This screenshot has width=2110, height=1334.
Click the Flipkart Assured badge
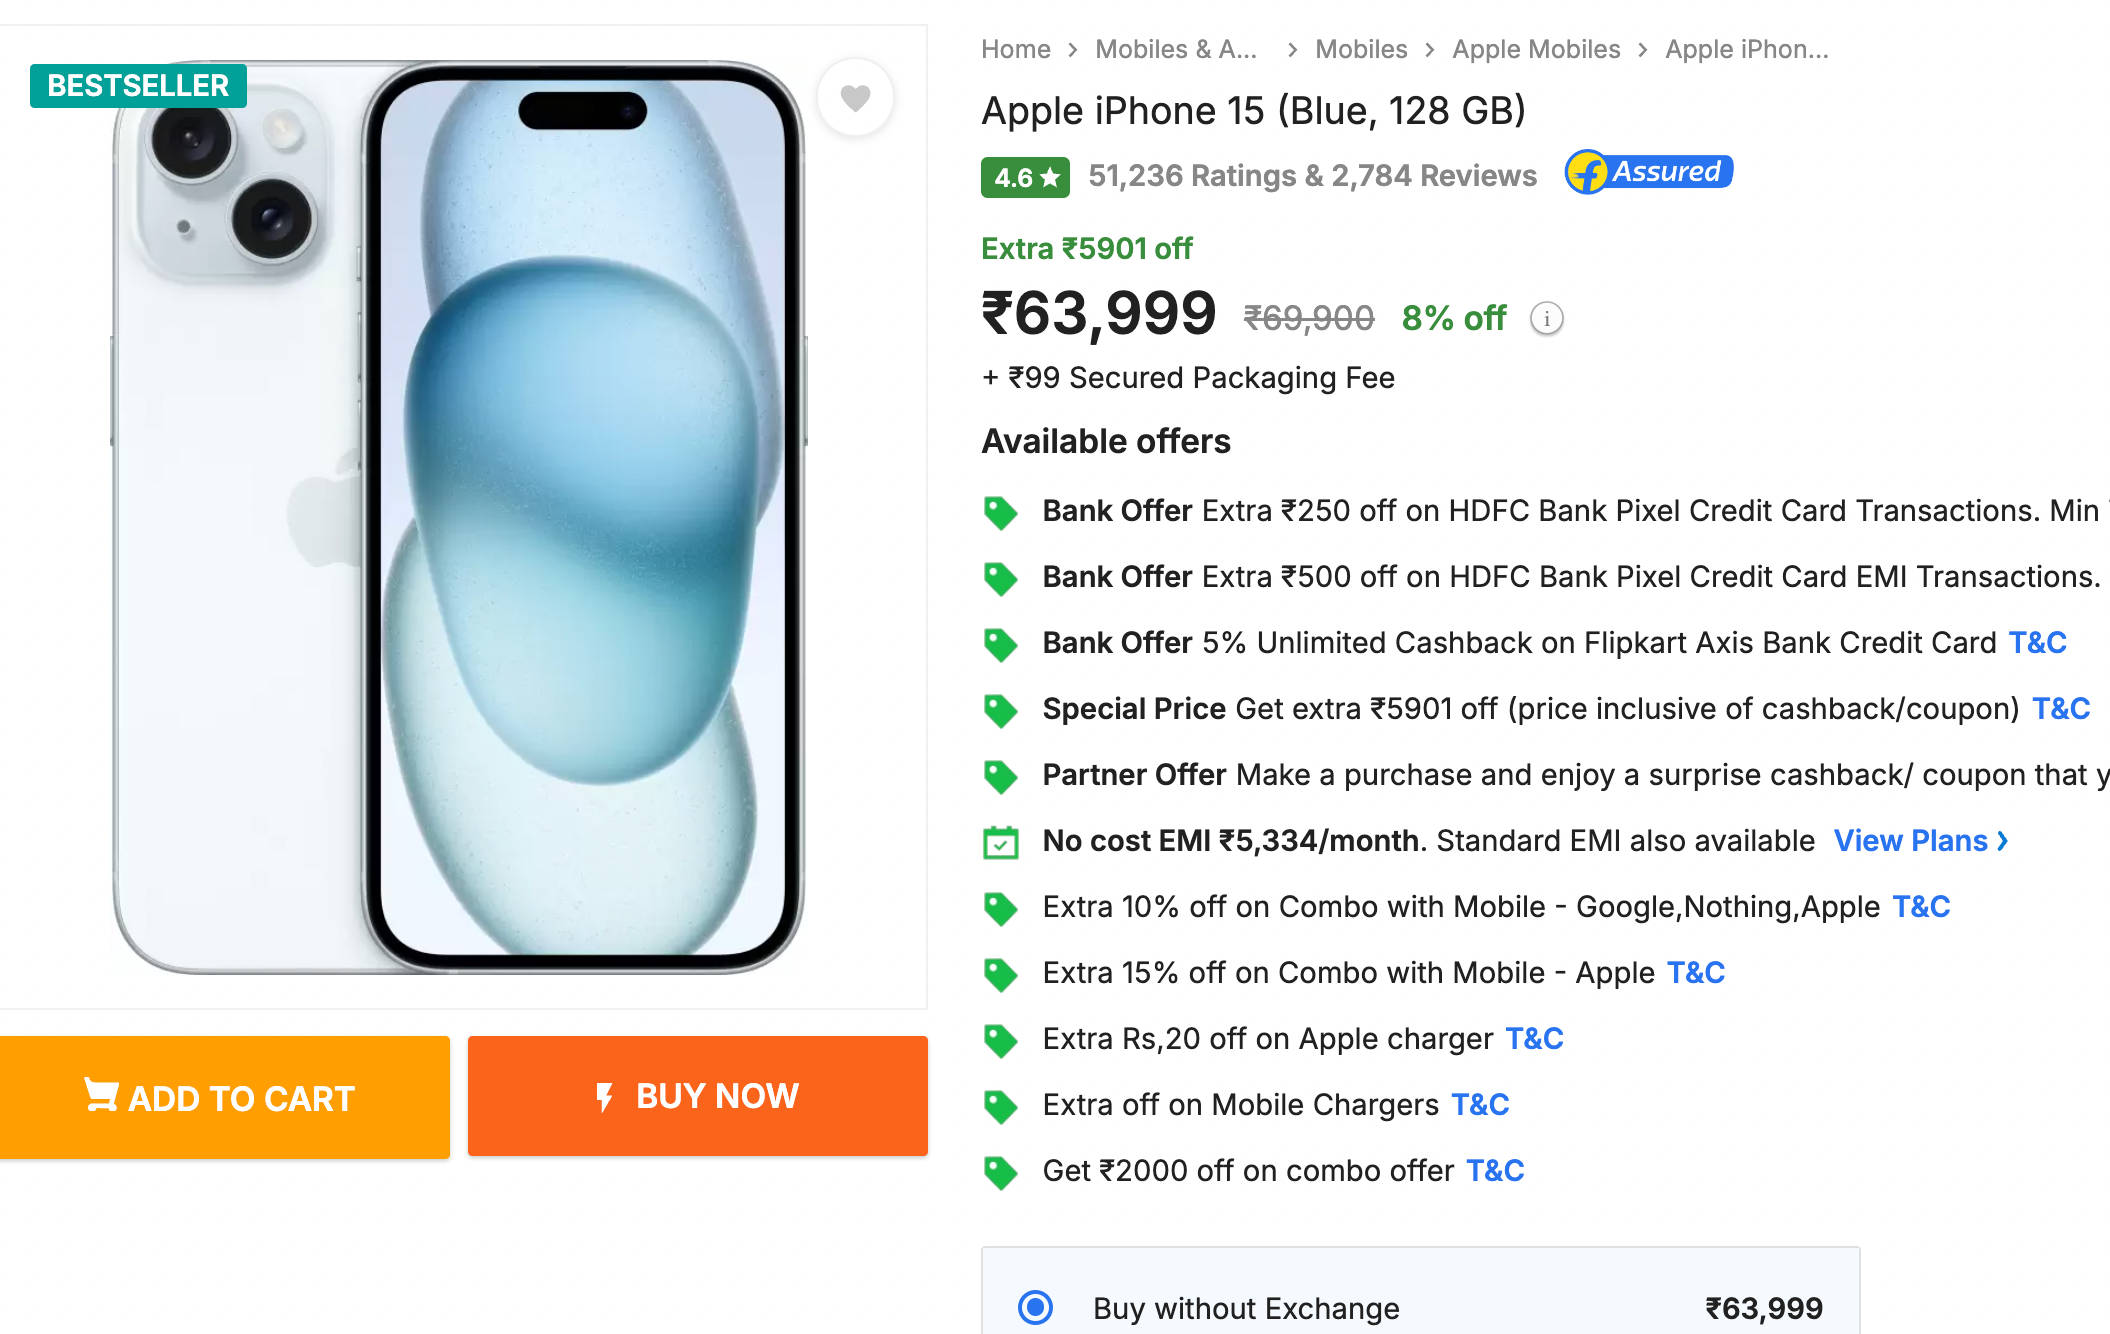[1649, 172]
